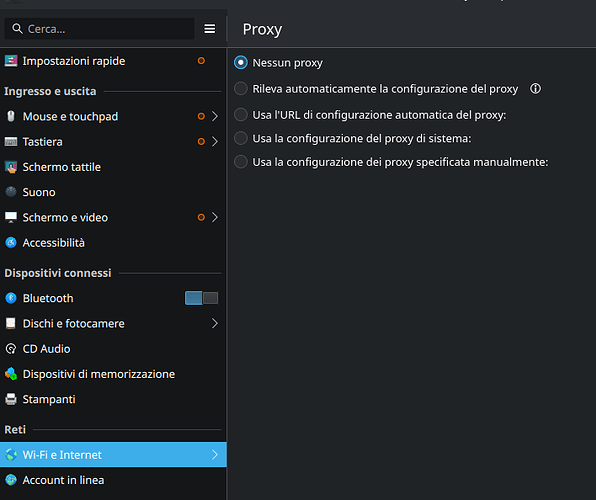
Task: Focus the Cerca search field
Action: pyautogui.click(x=99, y=29)
